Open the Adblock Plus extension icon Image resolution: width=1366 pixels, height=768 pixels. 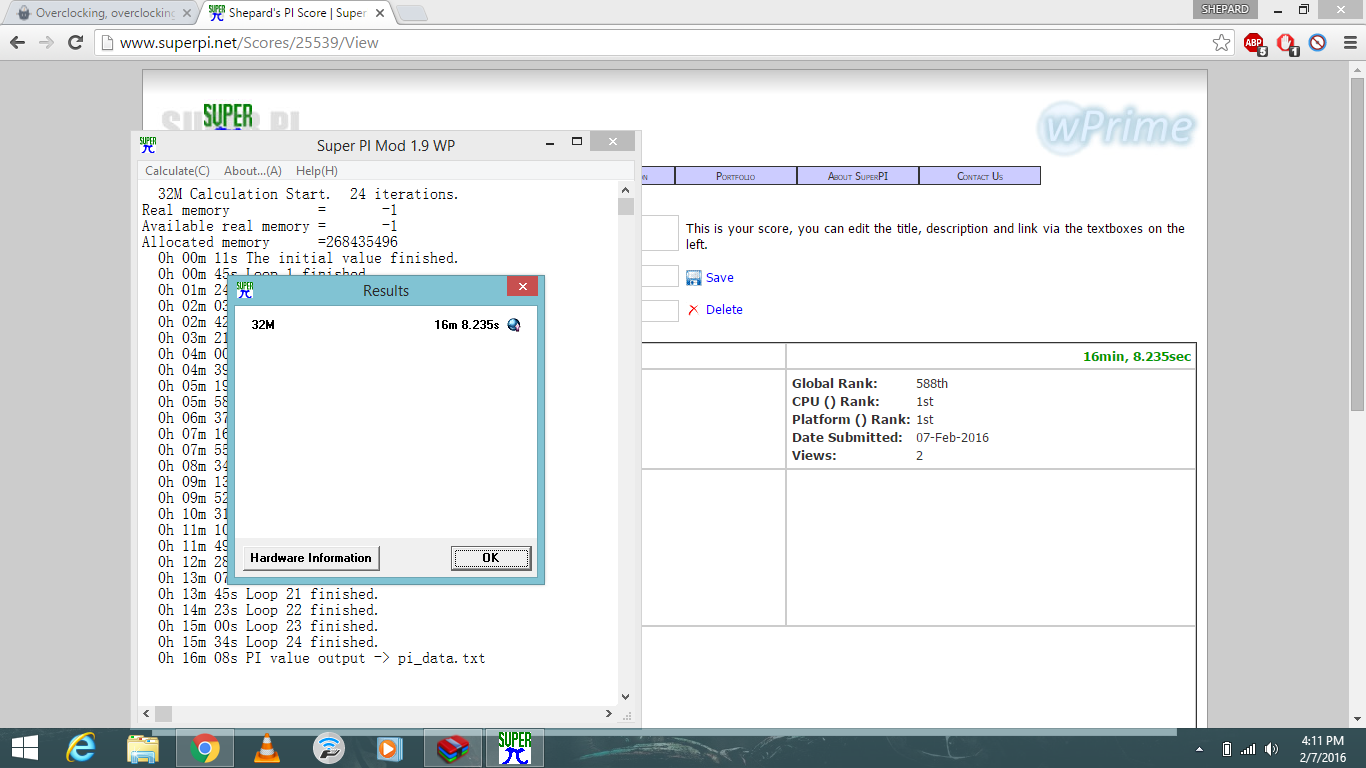click(1254, 43)
